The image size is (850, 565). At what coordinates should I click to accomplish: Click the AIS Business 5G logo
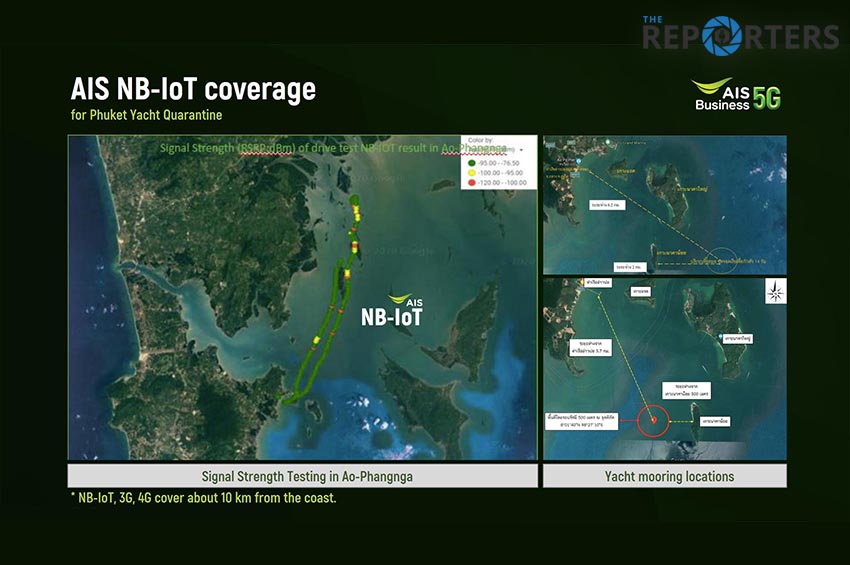[x=737, y=95]
